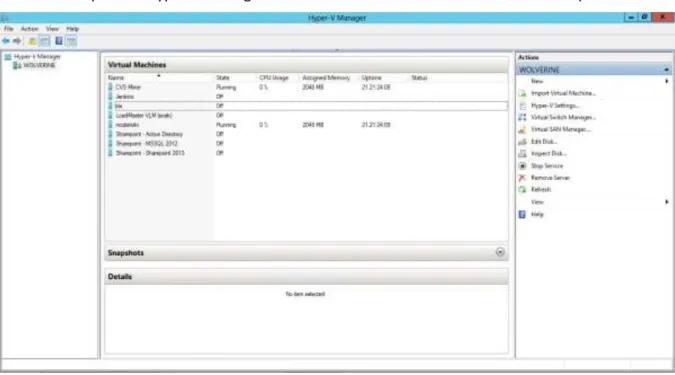Select the running VM below LoadMaster

[x=307, y=125]
